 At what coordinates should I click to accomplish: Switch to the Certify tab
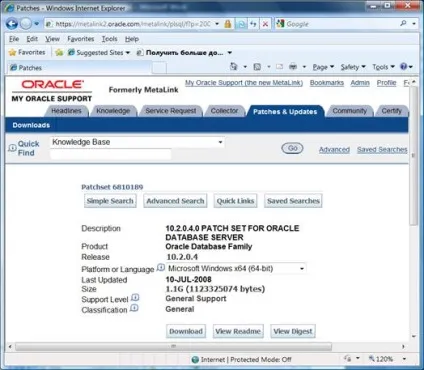click(391, 111)
